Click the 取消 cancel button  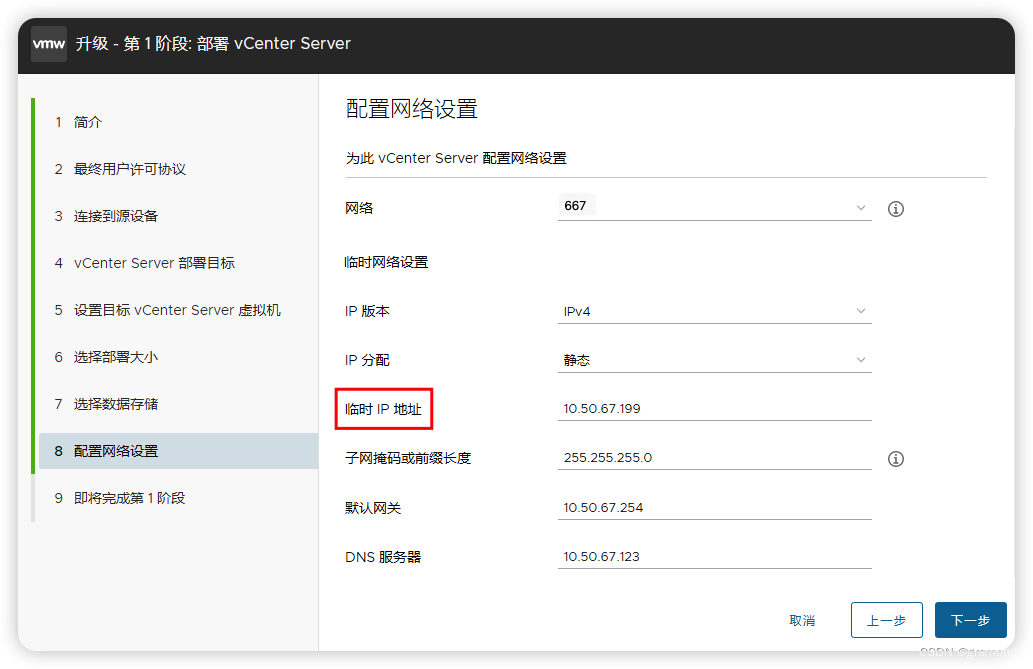click(x=802, y=620)
